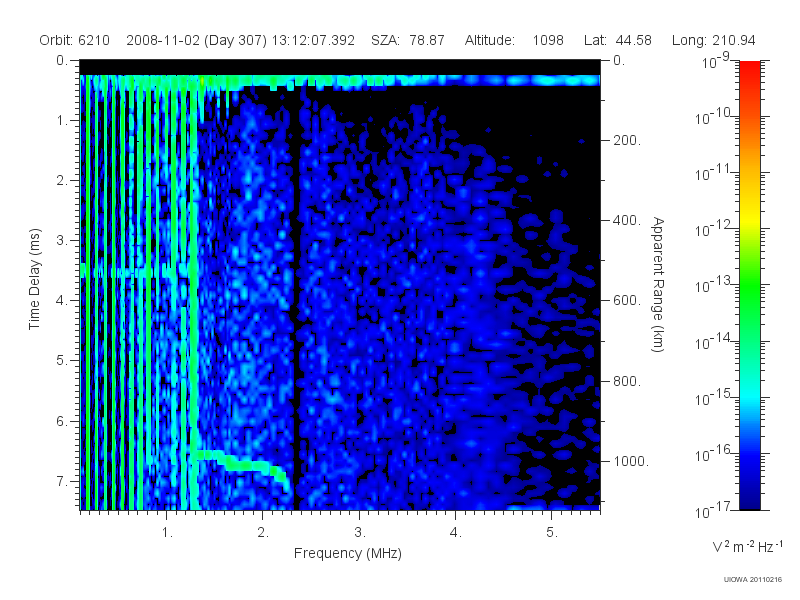The height and width of the screenshot is (600, 800).
Task: Click the '10⁻¹⁵' color scale label
Action: [x=713, y=397]
